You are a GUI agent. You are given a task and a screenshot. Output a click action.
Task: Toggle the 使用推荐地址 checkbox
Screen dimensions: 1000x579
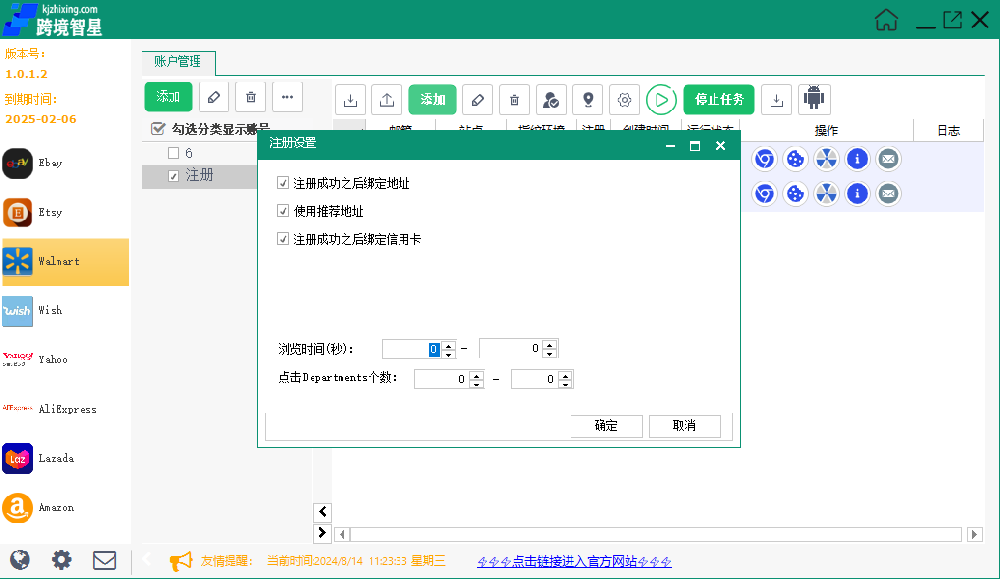283,210
